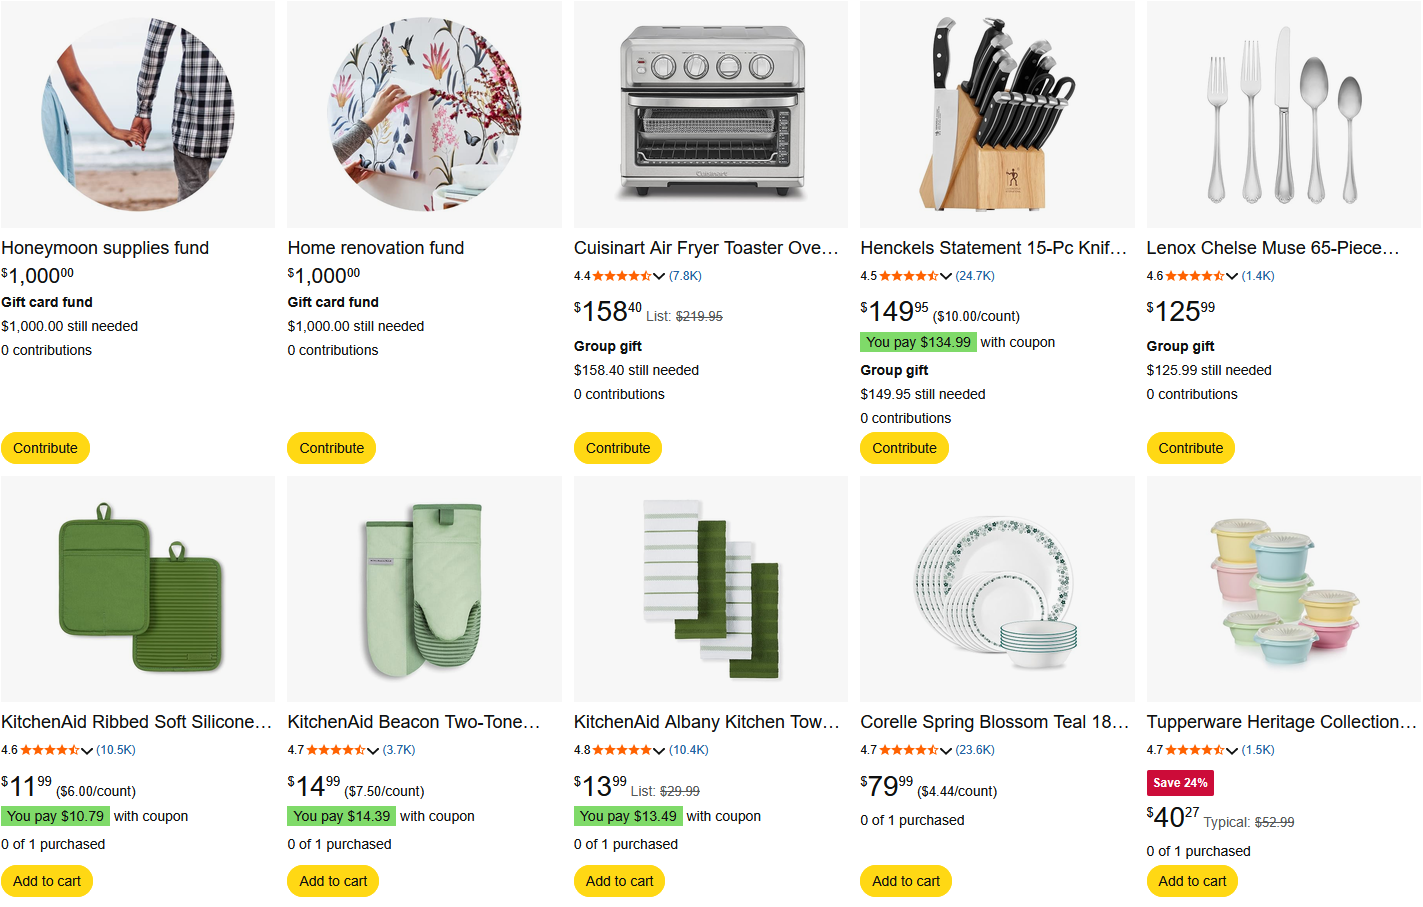Contribute to the Lenox flatware group gift
The height and width of the screenshot is (907, 1423).
[x=1190, y=448]
